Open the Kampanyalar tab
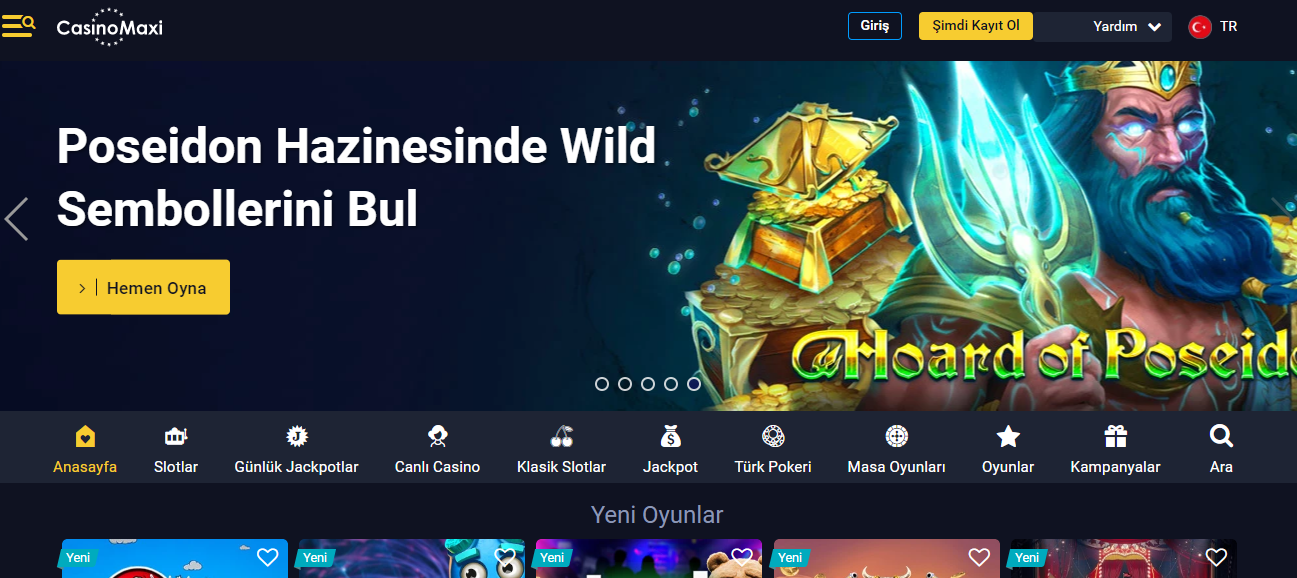 tap(1115, 450)
